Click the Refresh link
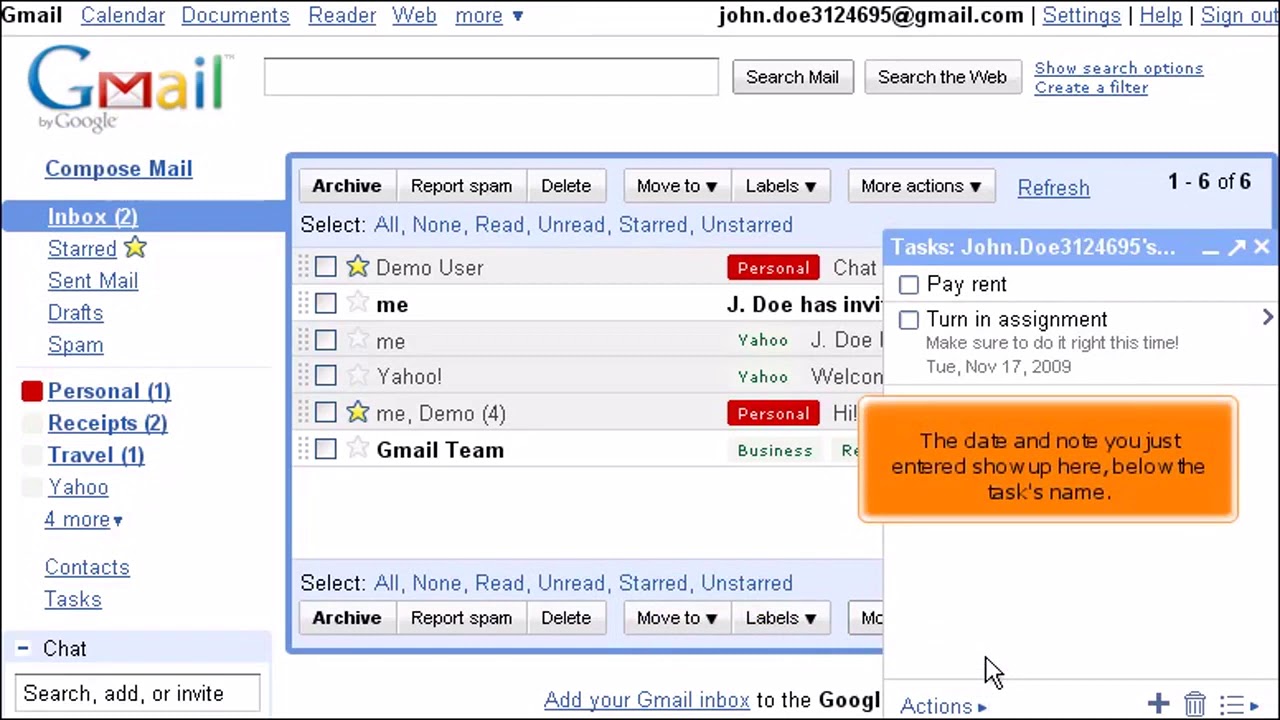 pyautogui.click(x=1053, y=188)
